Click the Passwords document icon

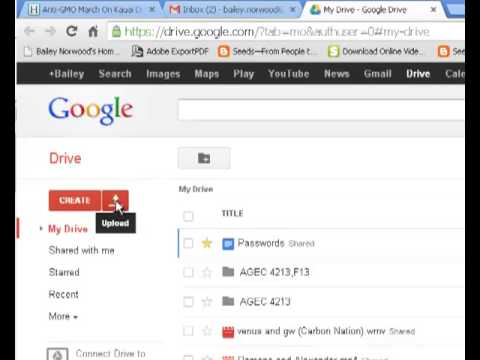point(228,244)
